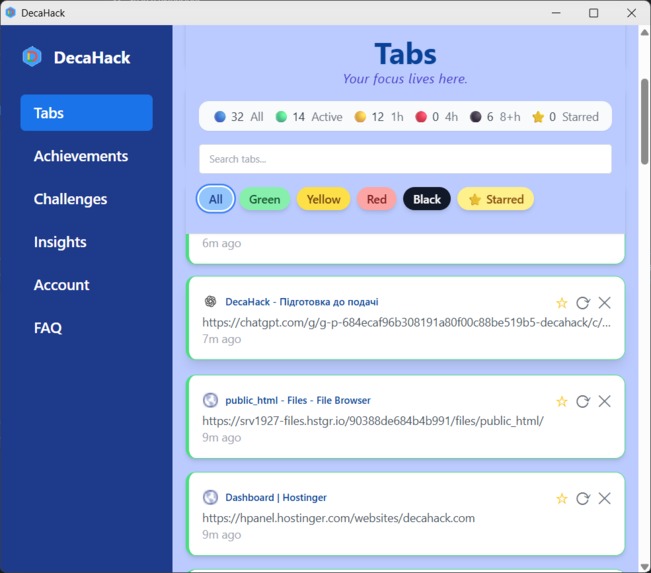
Task: Click the DecaHack logo in sidebar
Action: pos(32,57)
